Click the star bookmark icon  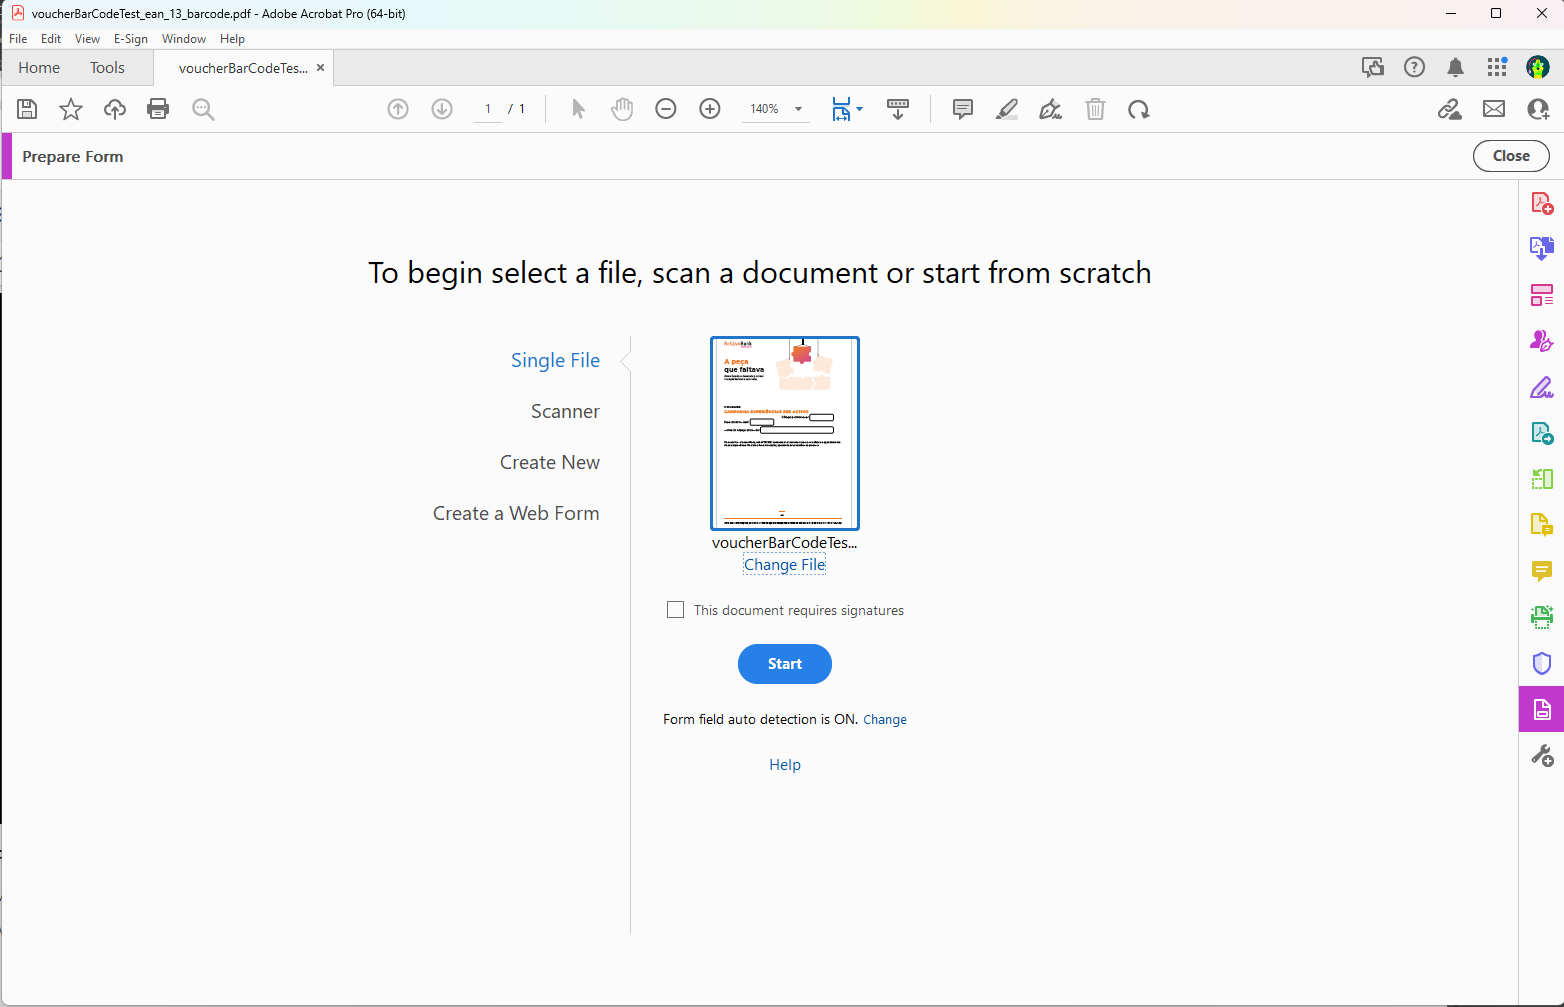pyautogui.click(x=71, y=109)
